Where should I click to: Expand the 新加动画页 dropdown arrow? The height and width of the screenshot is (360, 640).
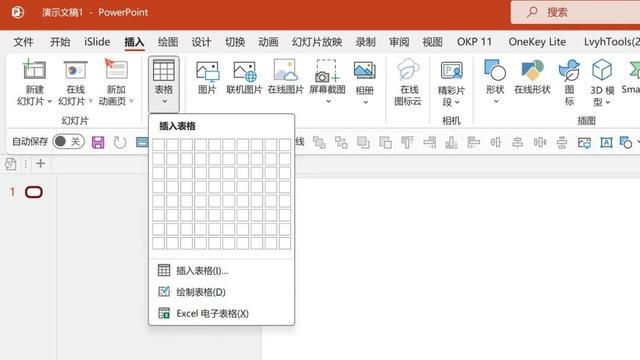[x=131, y=101]
